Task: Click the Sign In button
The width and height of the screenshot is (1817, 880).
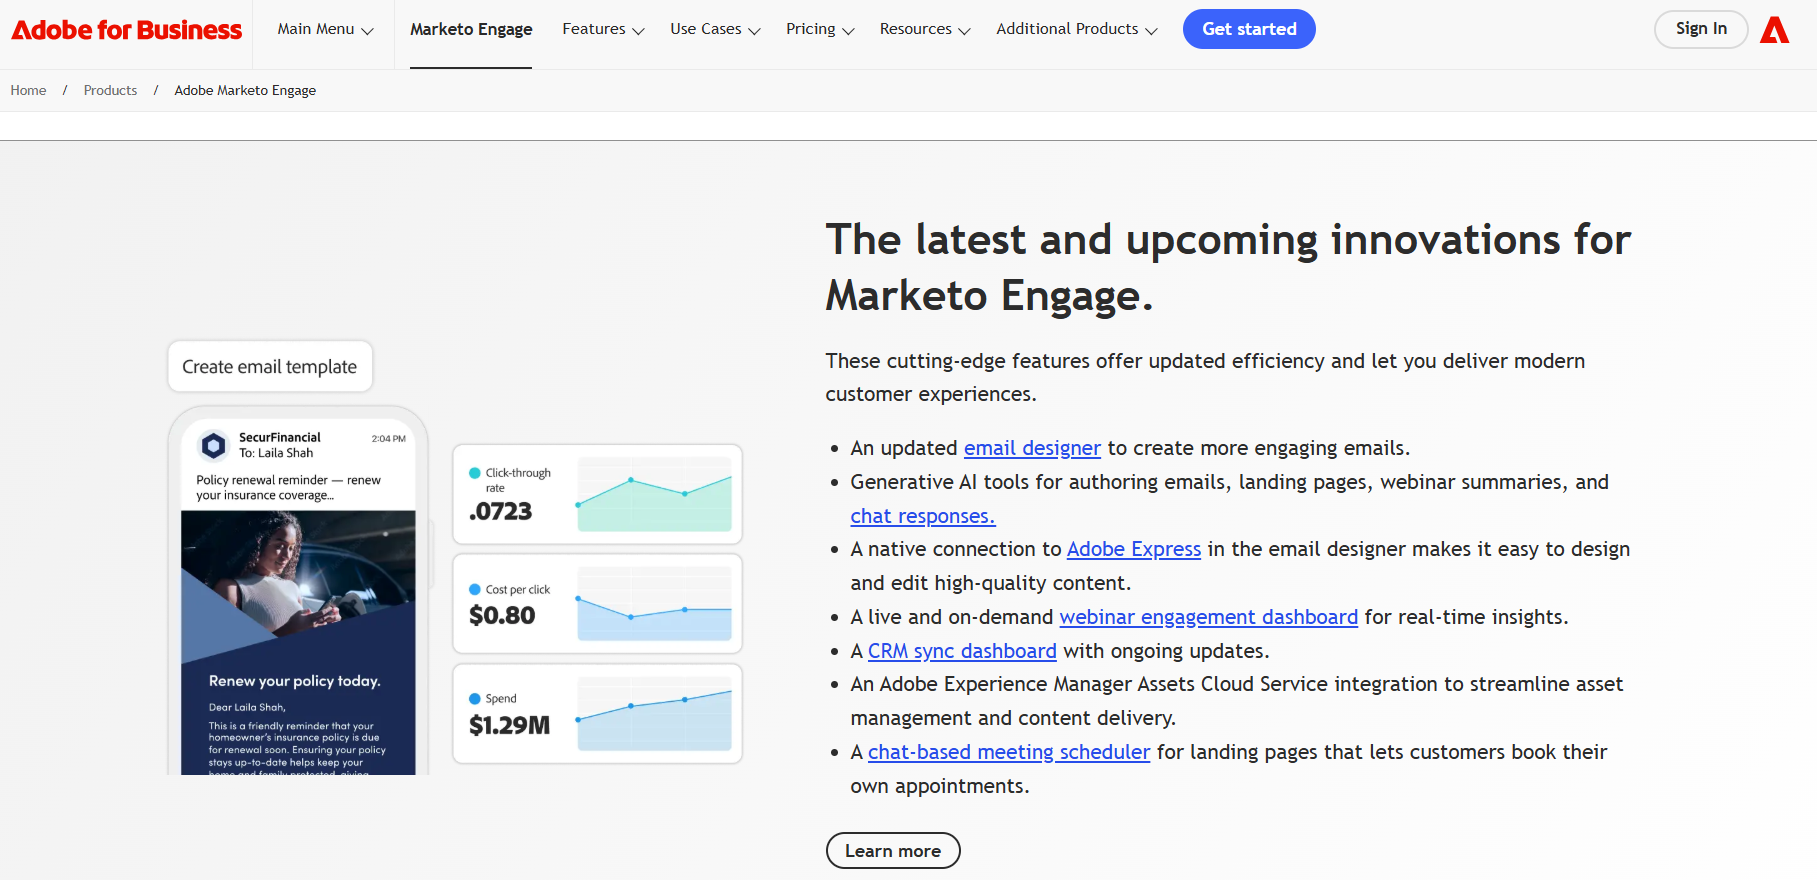Action: click(x=1701, y=29)
